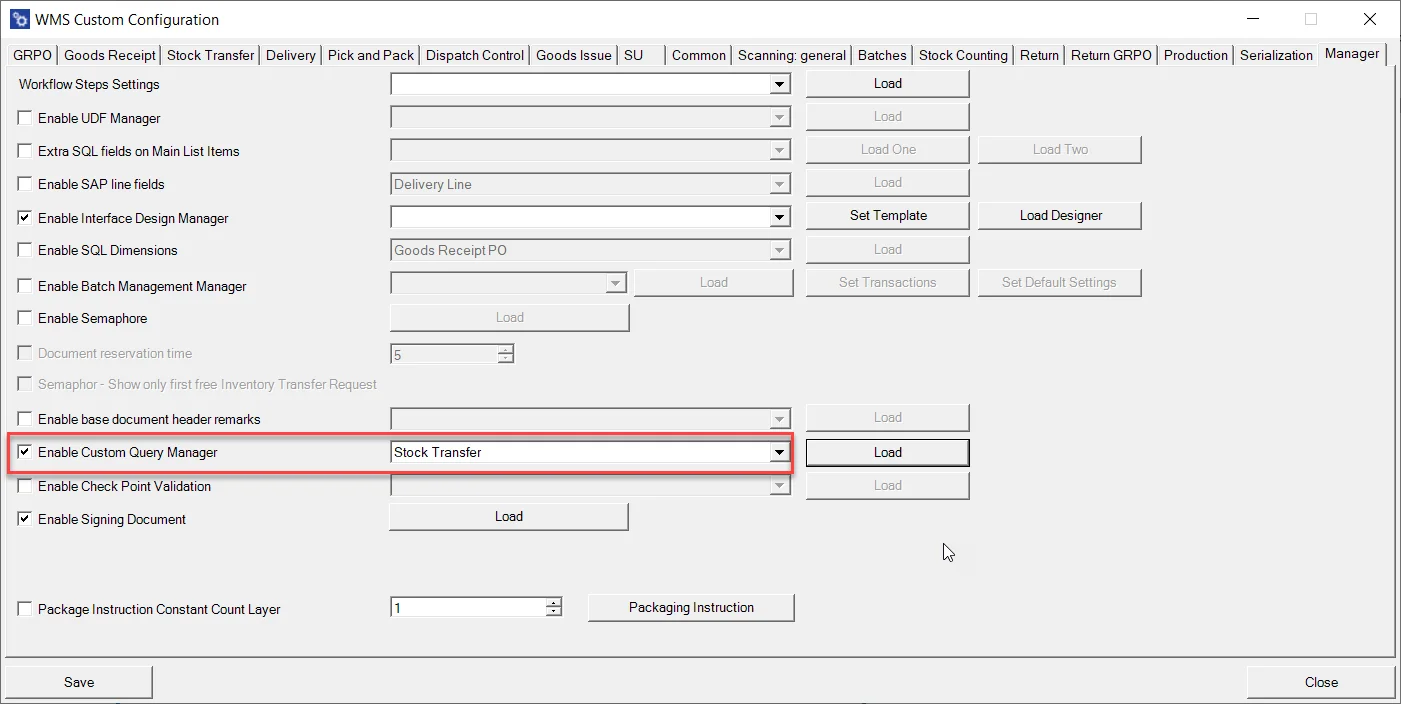Image resolution: width=1401 pixels, height=704 pixels.
Task: Open the Batch Management Manager dropdown
Action: (617, 285)
